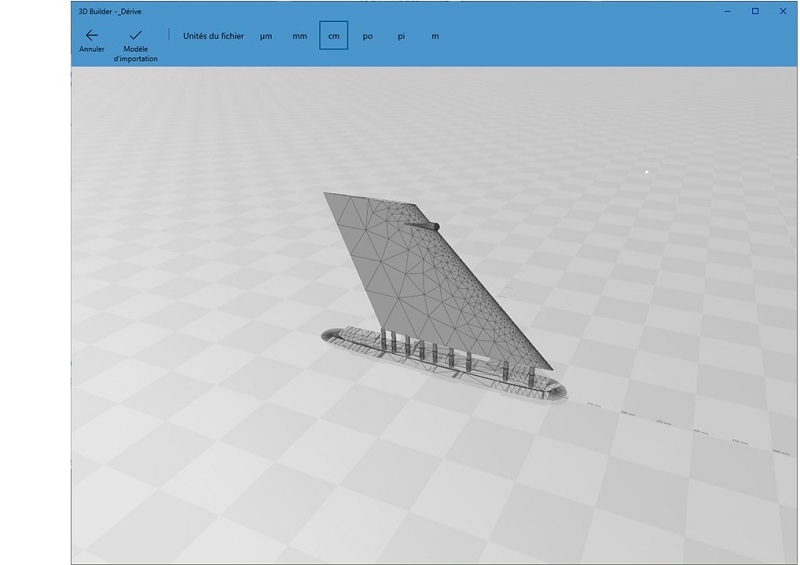This screenshot has height=565, width=800.
Task: Minimize the 3D Builder window
Action: click(x=728, y=11)
